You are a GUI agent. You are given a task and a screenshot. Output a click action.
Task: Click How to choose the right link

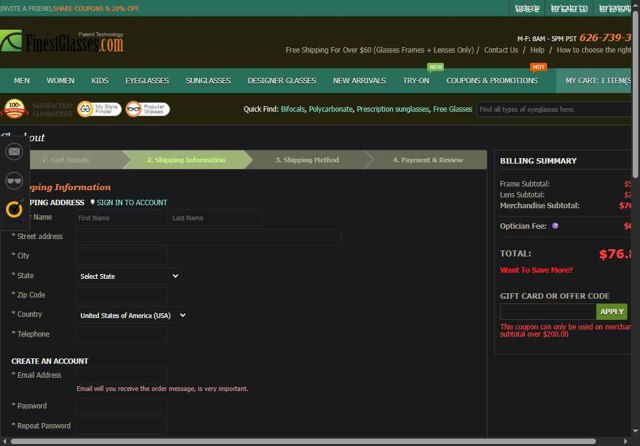[x=594, y=50]
